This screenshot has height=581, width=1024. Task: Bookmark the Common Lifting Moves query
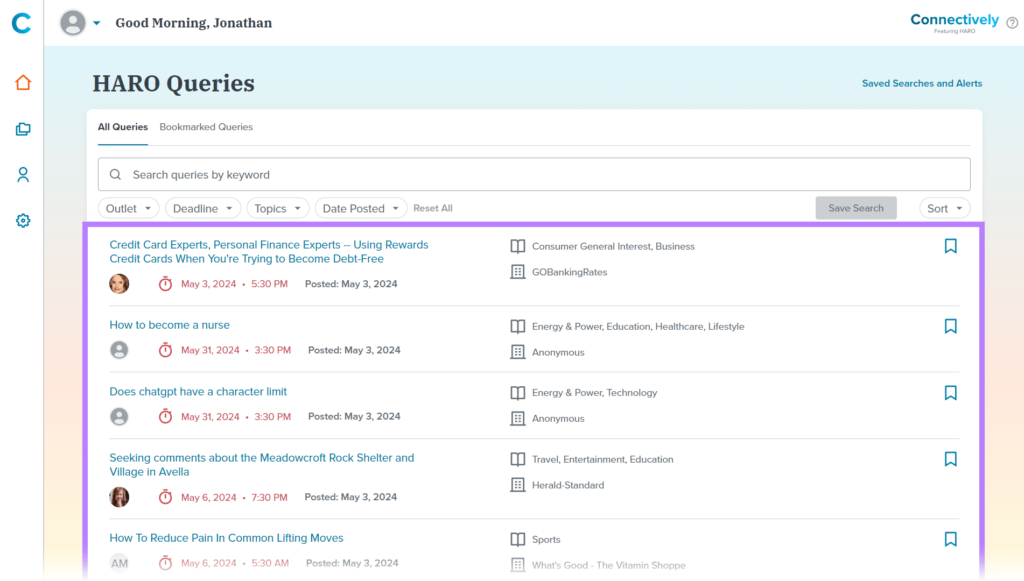pyautogui.click(x=951, y=539)
